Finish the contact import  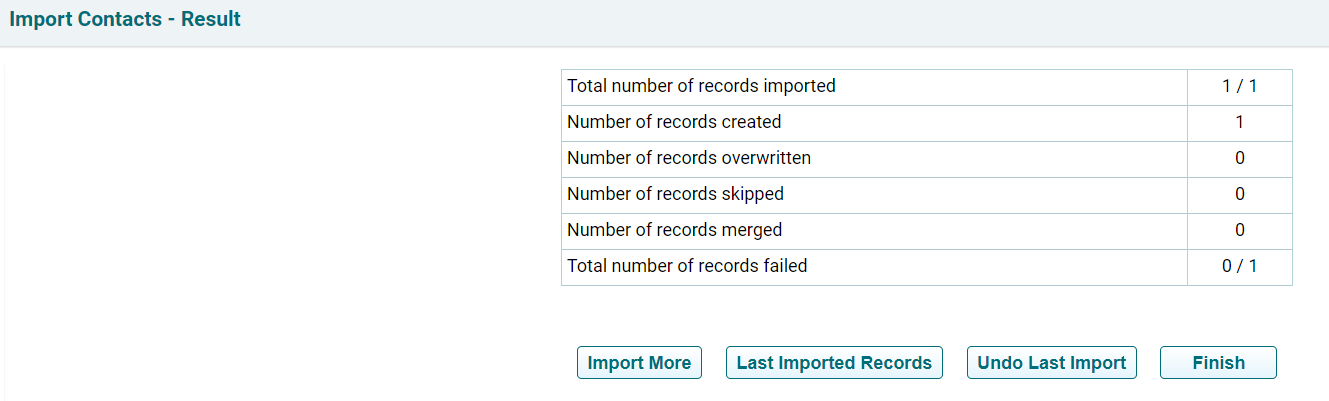[x=1218, y=363]
